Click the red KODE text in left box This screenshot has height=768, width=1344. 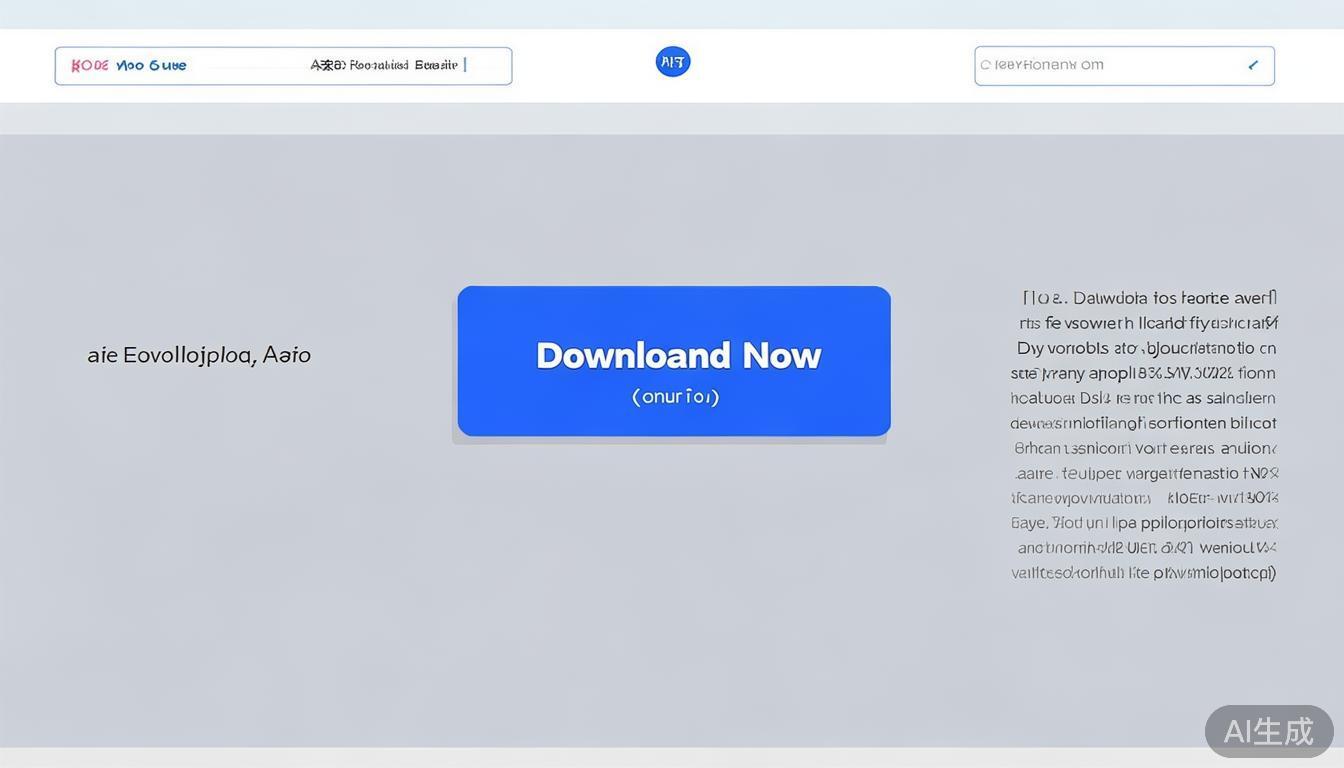tap(90, 66)
